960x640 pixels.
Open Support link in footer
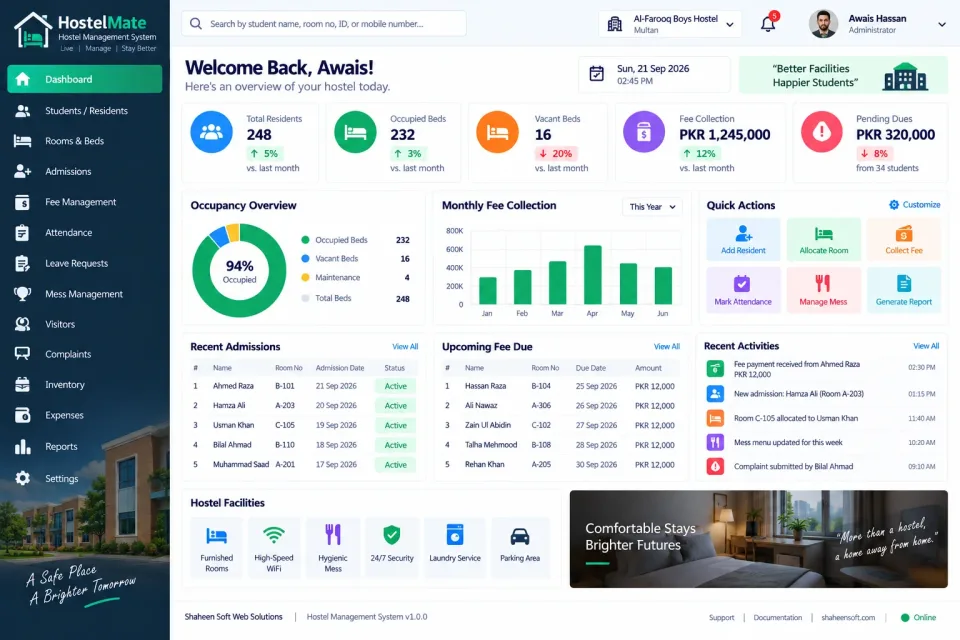(721, 617)
